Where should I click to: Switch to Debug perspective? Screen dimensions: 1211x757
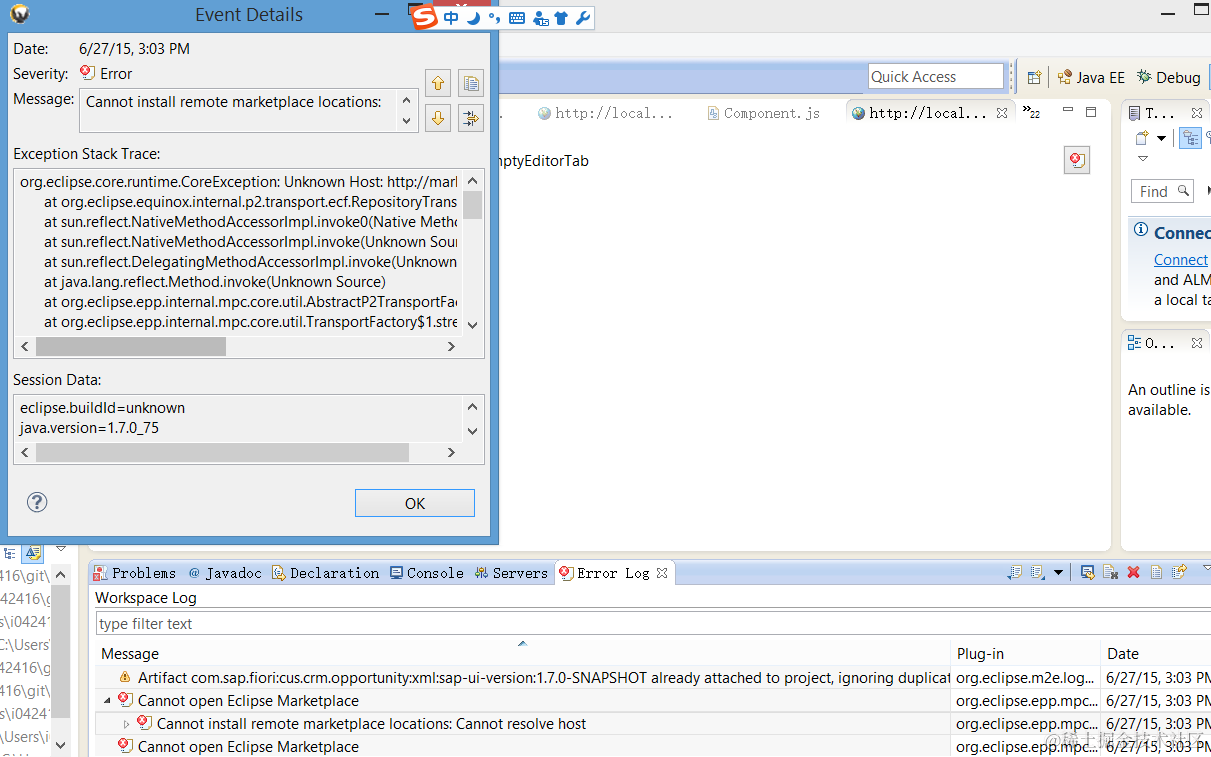1168,77
